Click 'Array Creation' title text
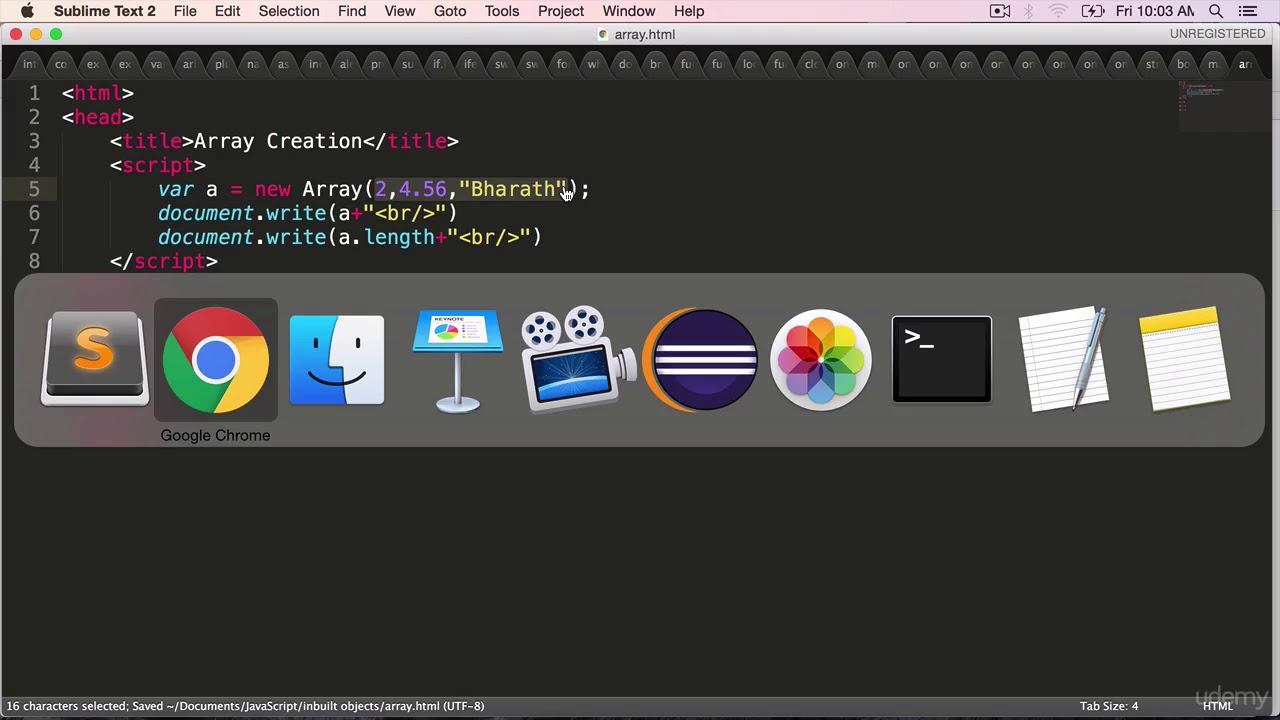 point(278,141)
